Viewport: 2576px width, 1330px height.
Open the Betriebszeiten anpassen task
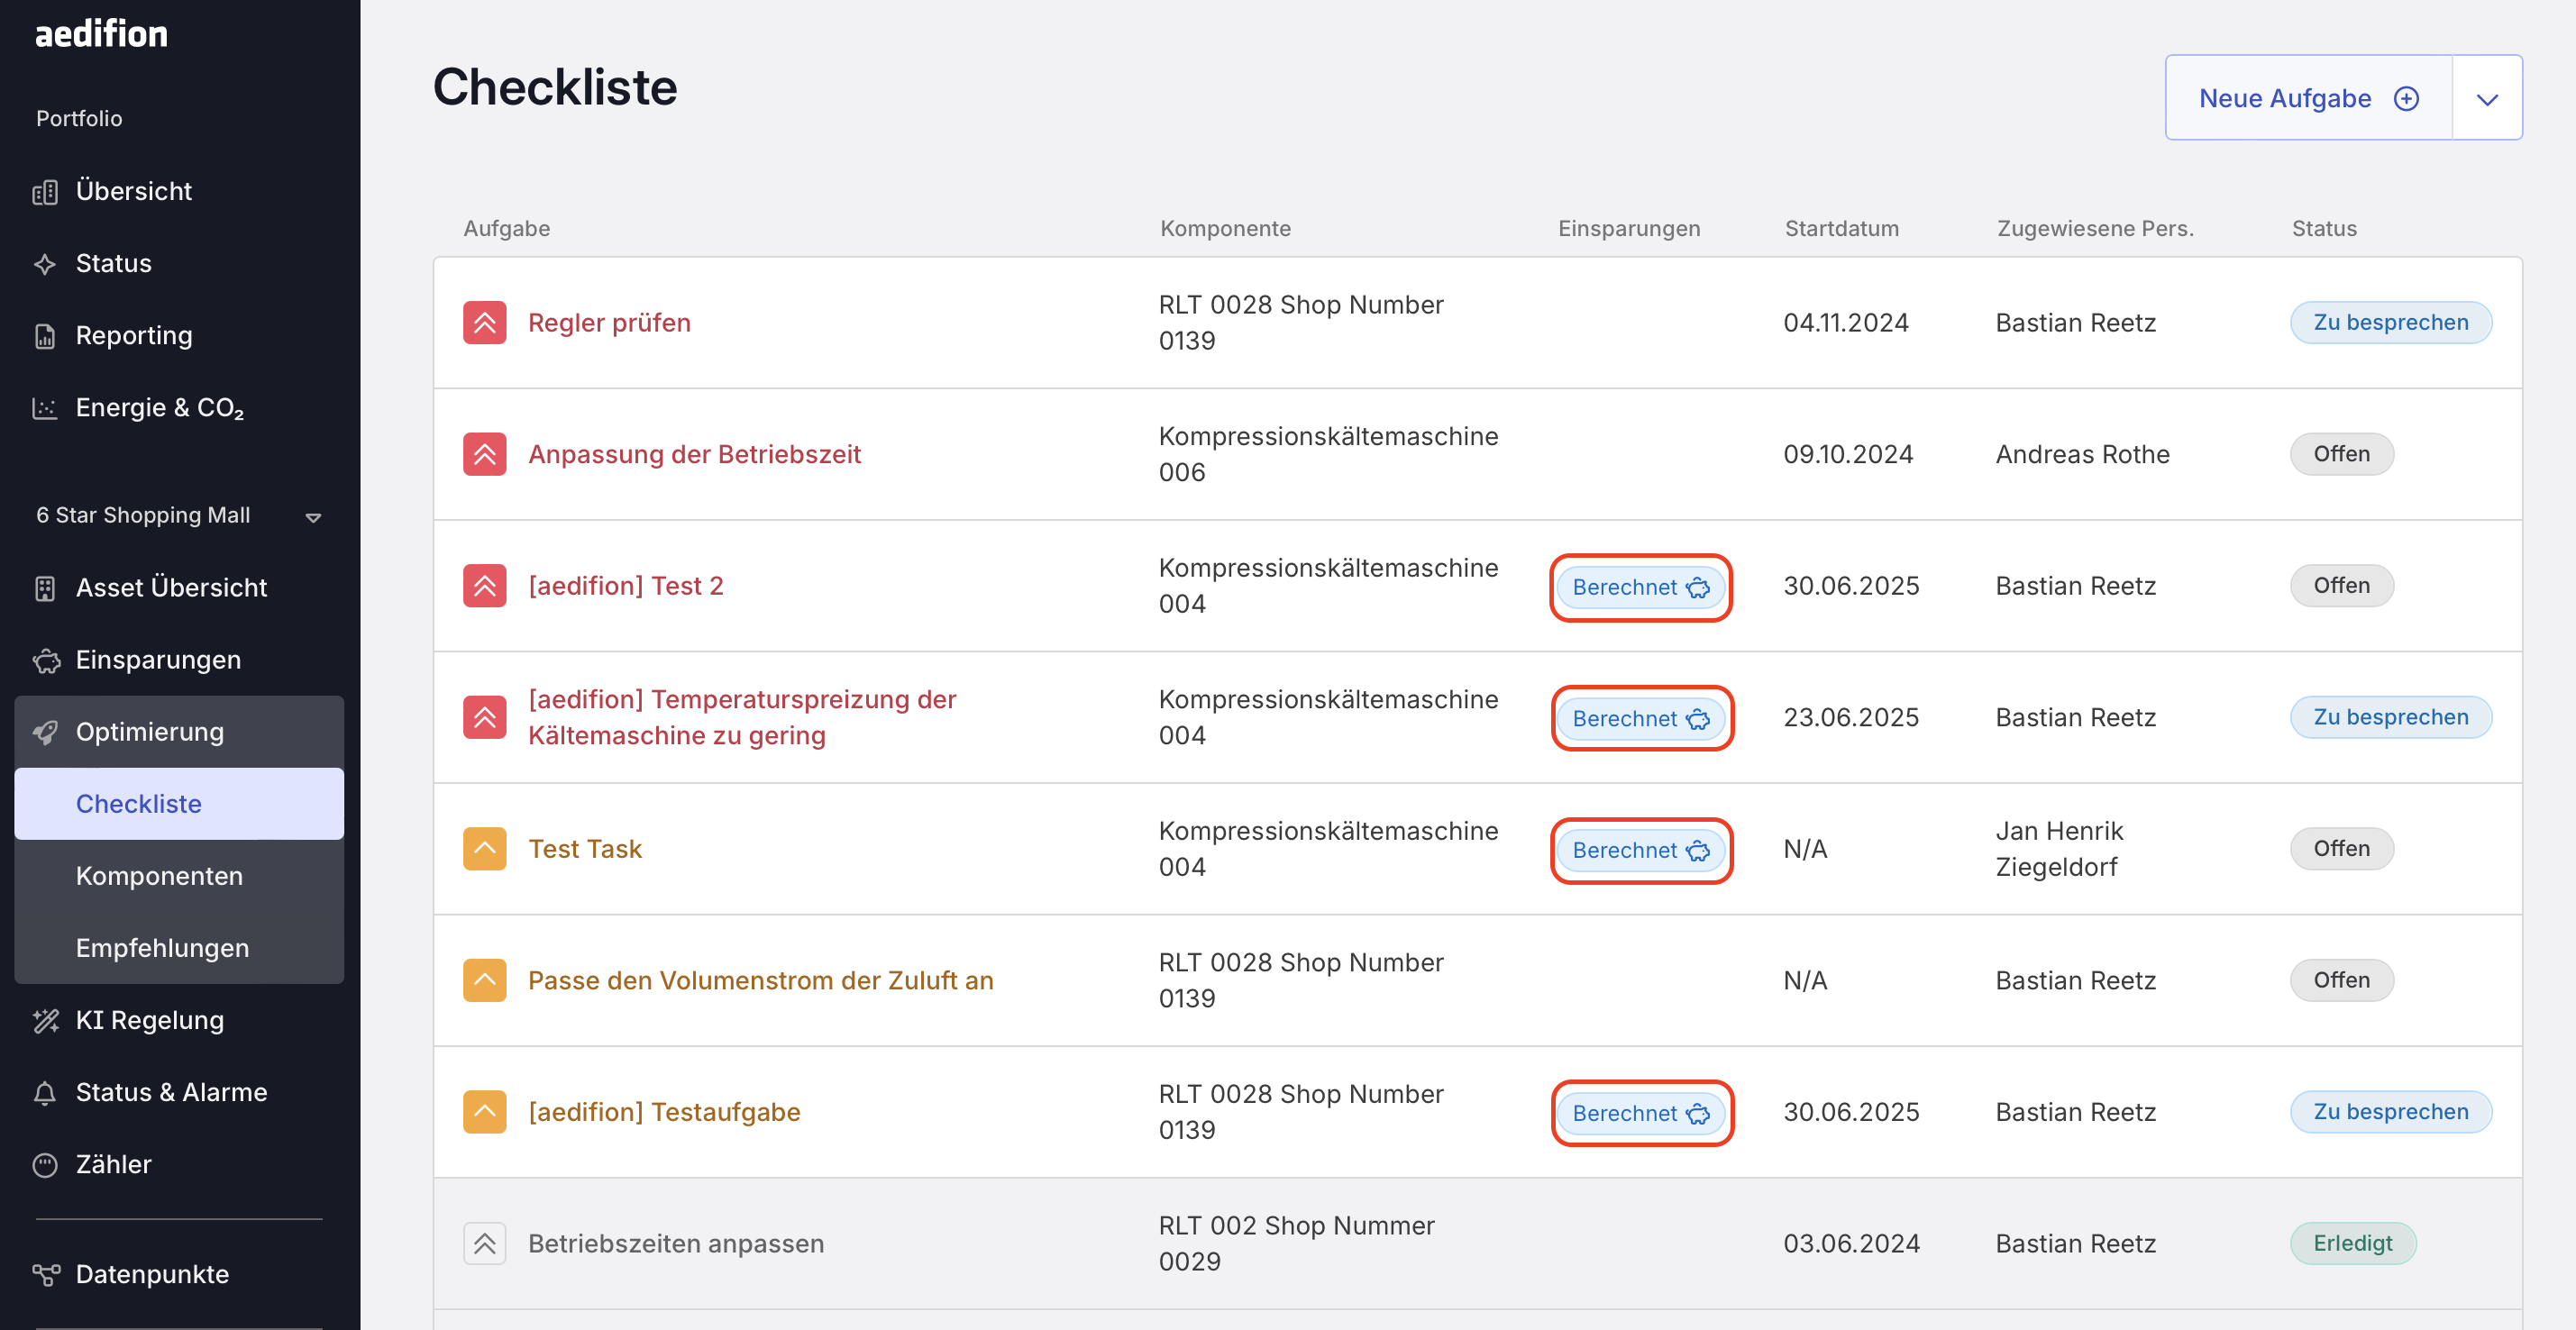click(676, 1243)
